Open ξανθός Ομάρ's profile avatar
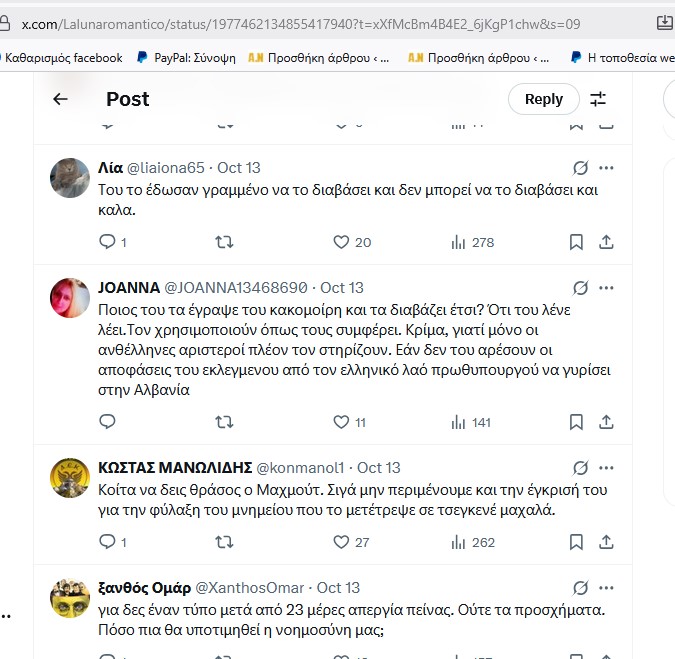The width and height of the screenshot is (675, 659). 70,598
